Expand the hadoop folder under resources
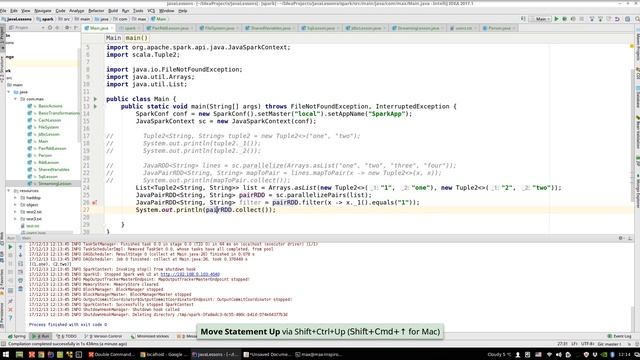640x360 pixels. click(16, 198)
